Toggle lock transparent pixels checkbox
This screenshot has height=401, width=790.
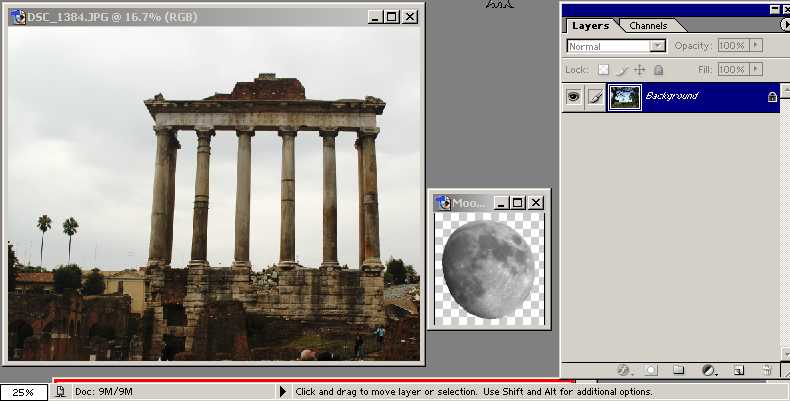pos(603,70)
